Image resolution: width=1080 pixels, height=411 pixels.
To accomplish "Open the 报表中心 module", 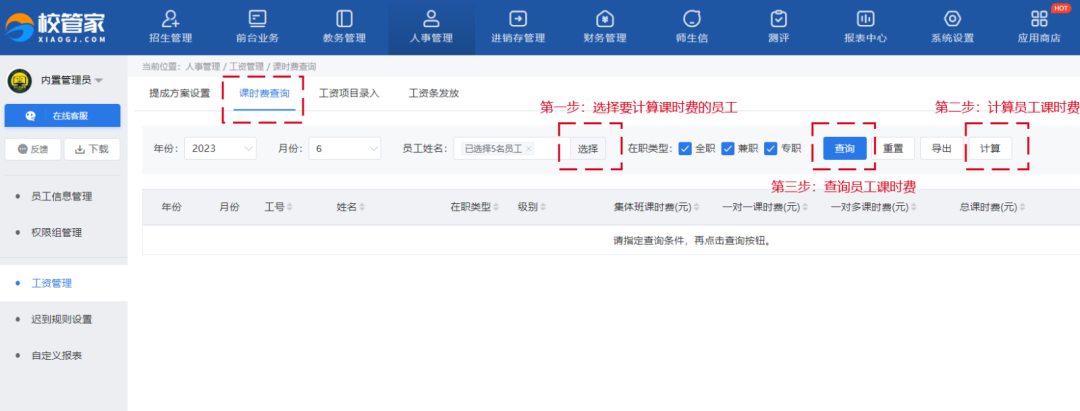I will 865,27.
